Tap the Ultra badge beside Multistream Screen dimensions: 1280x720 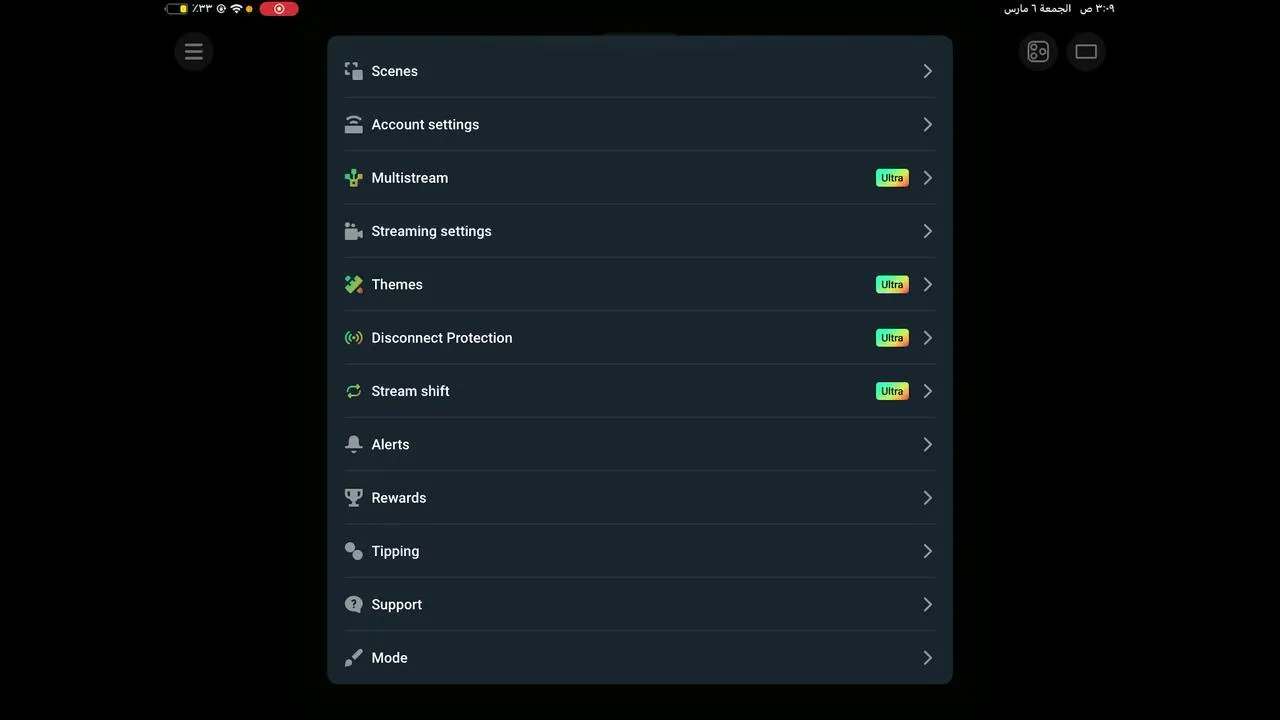click(x=892, y=178)
